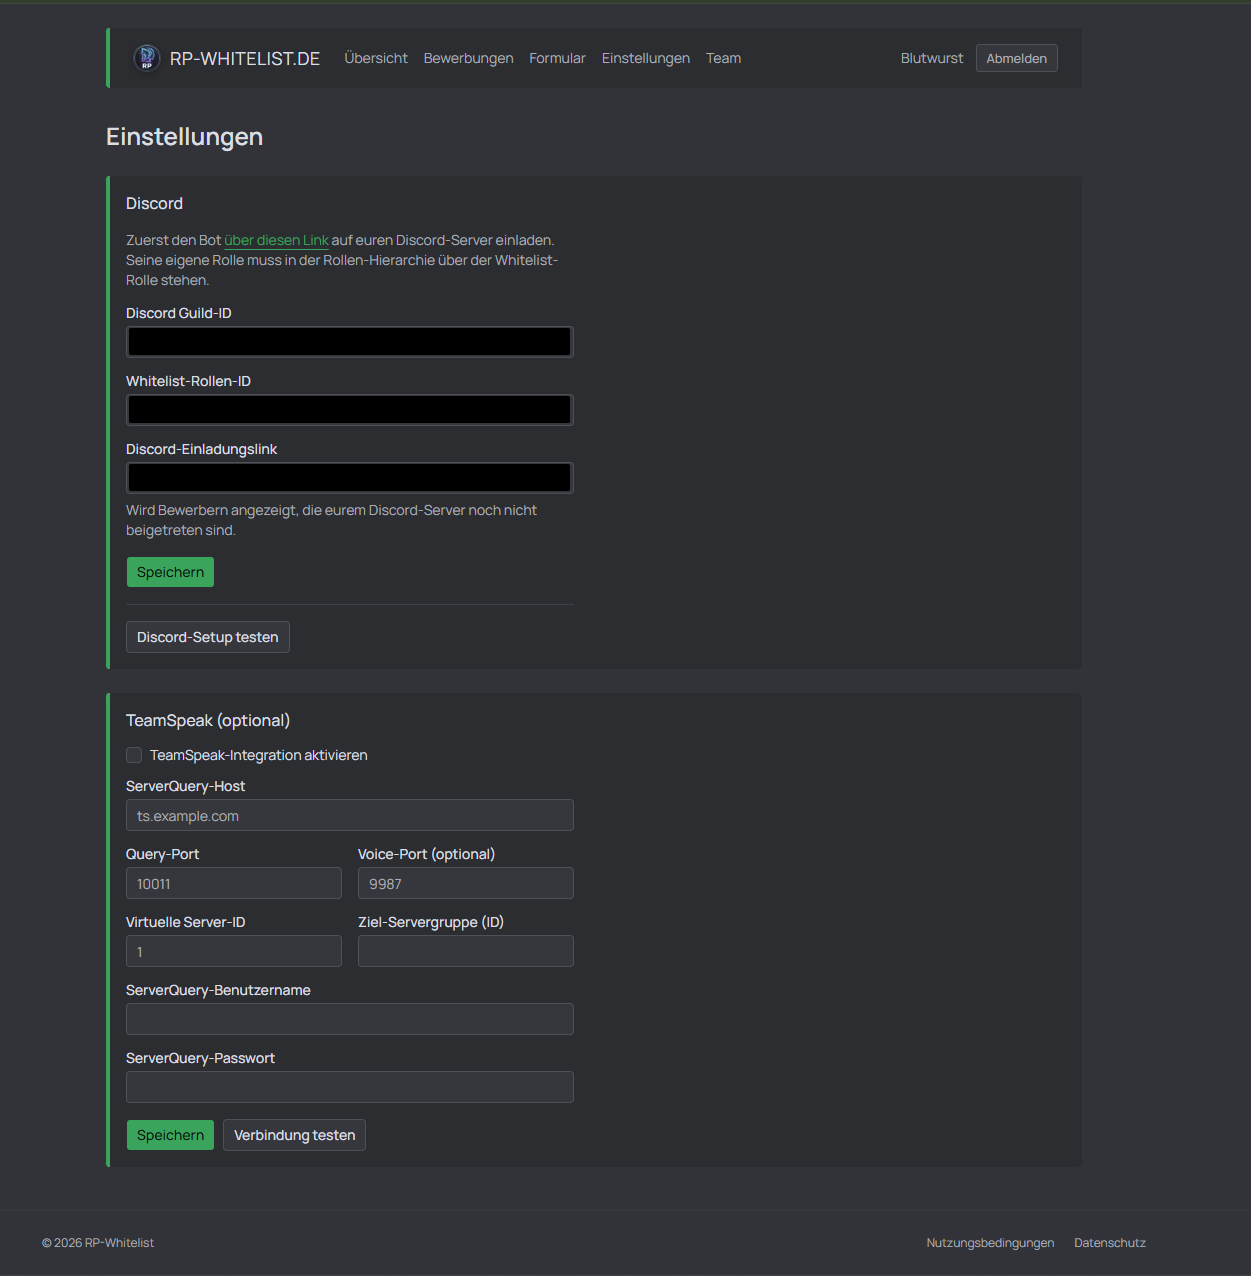The width and height of the screenshot is (1251, 1276).
Task: Open the Bewerbungen menu item
Action: 468,58
